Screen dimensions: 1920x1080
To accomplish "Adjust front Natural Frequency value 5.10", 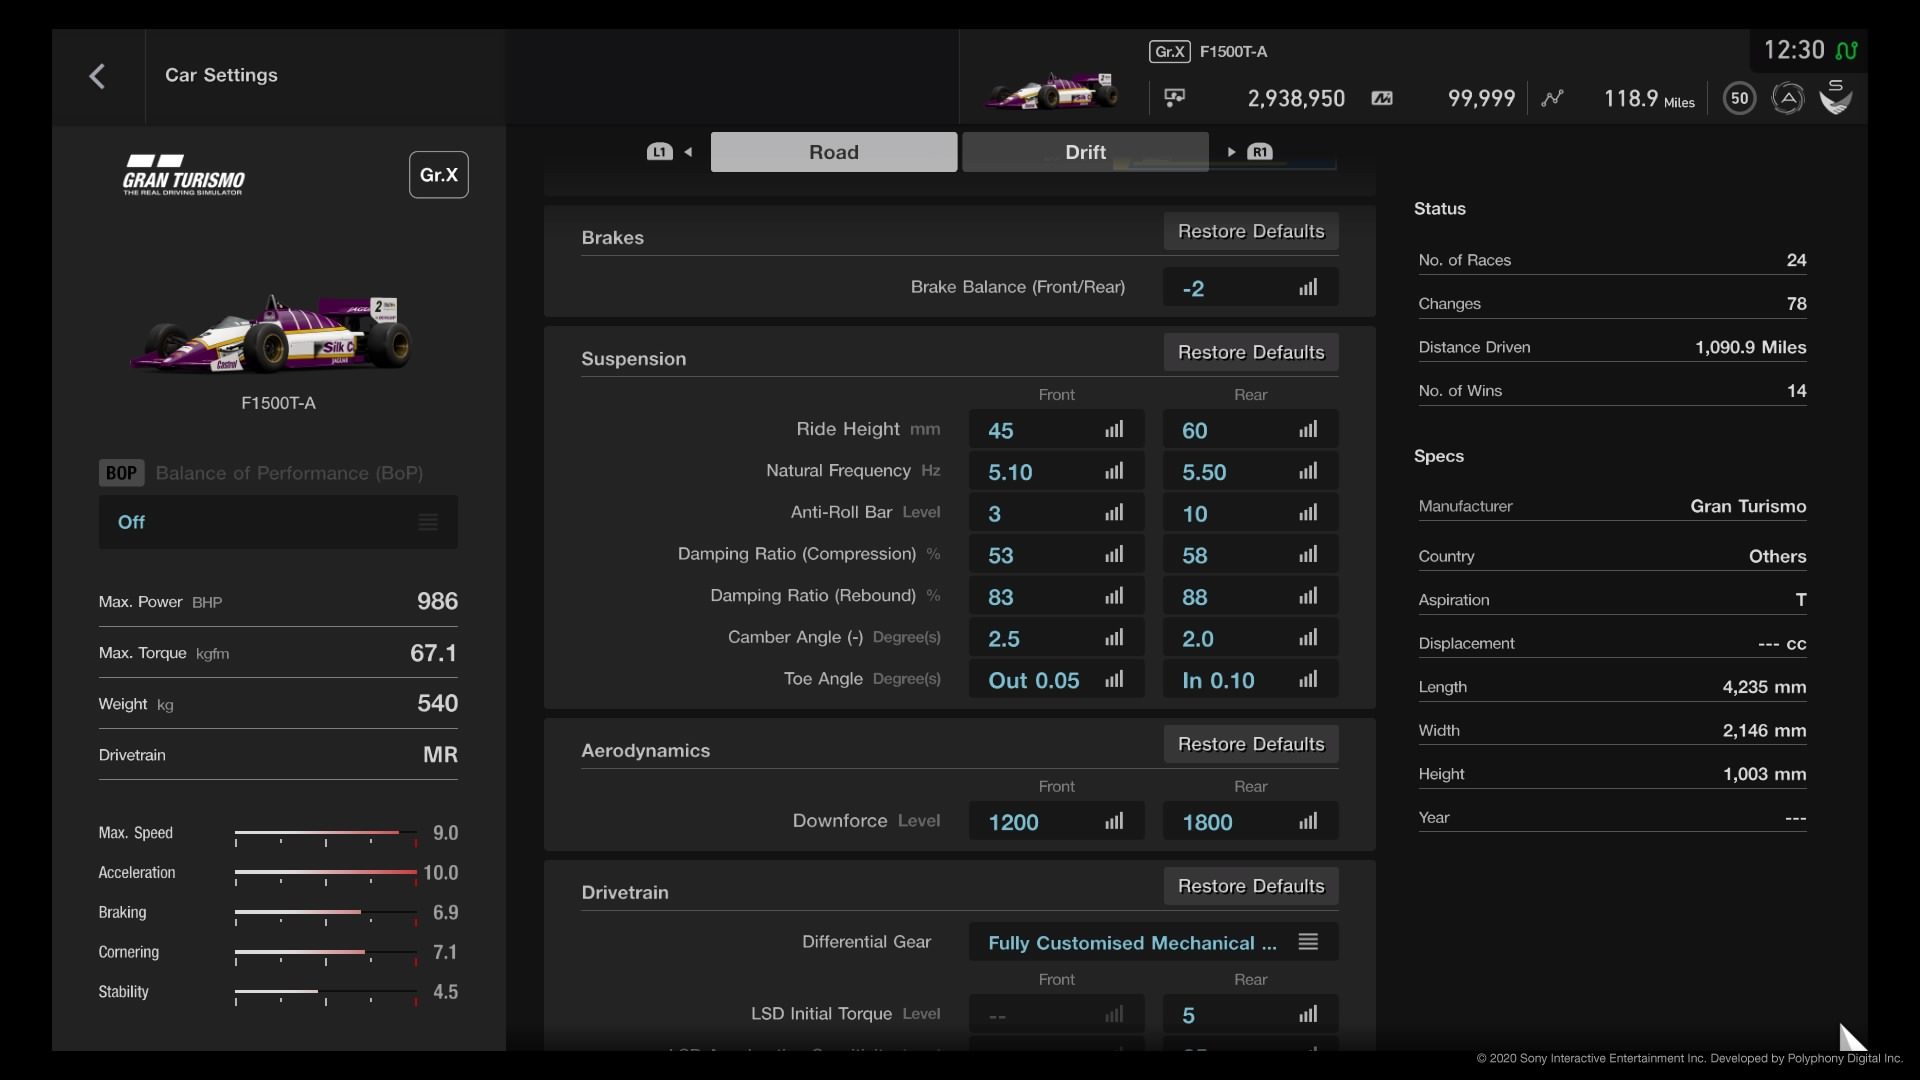I will (1056, 472).
